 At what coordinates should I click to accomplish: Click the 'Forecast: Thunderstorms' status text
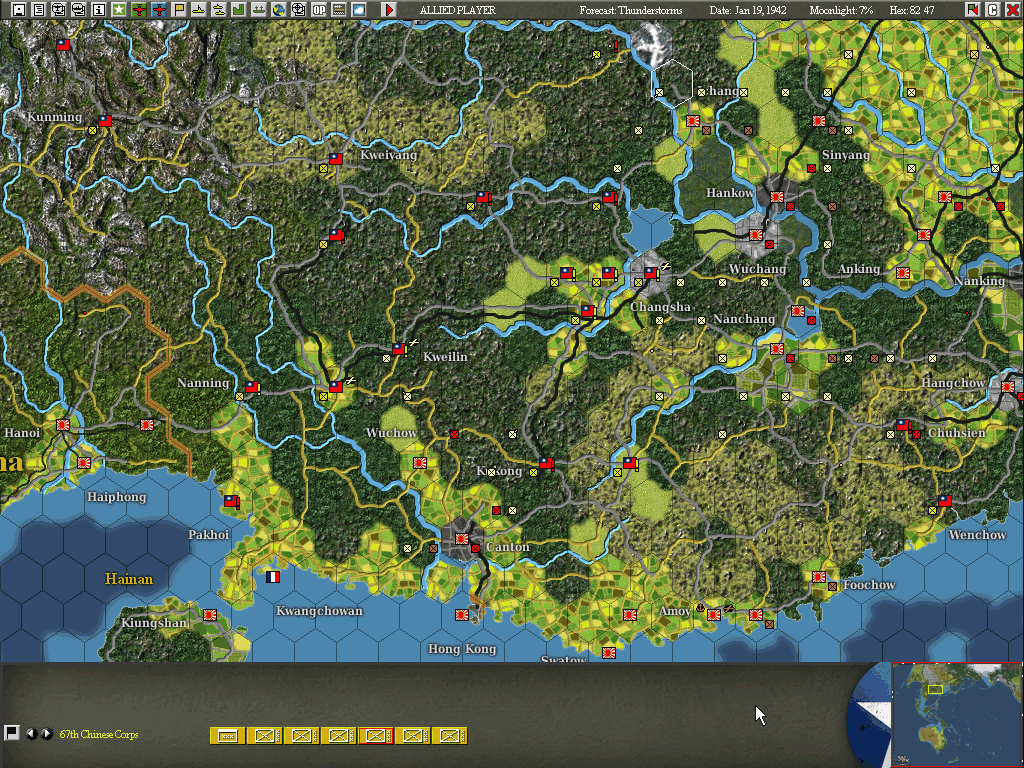tap(631, 10)
